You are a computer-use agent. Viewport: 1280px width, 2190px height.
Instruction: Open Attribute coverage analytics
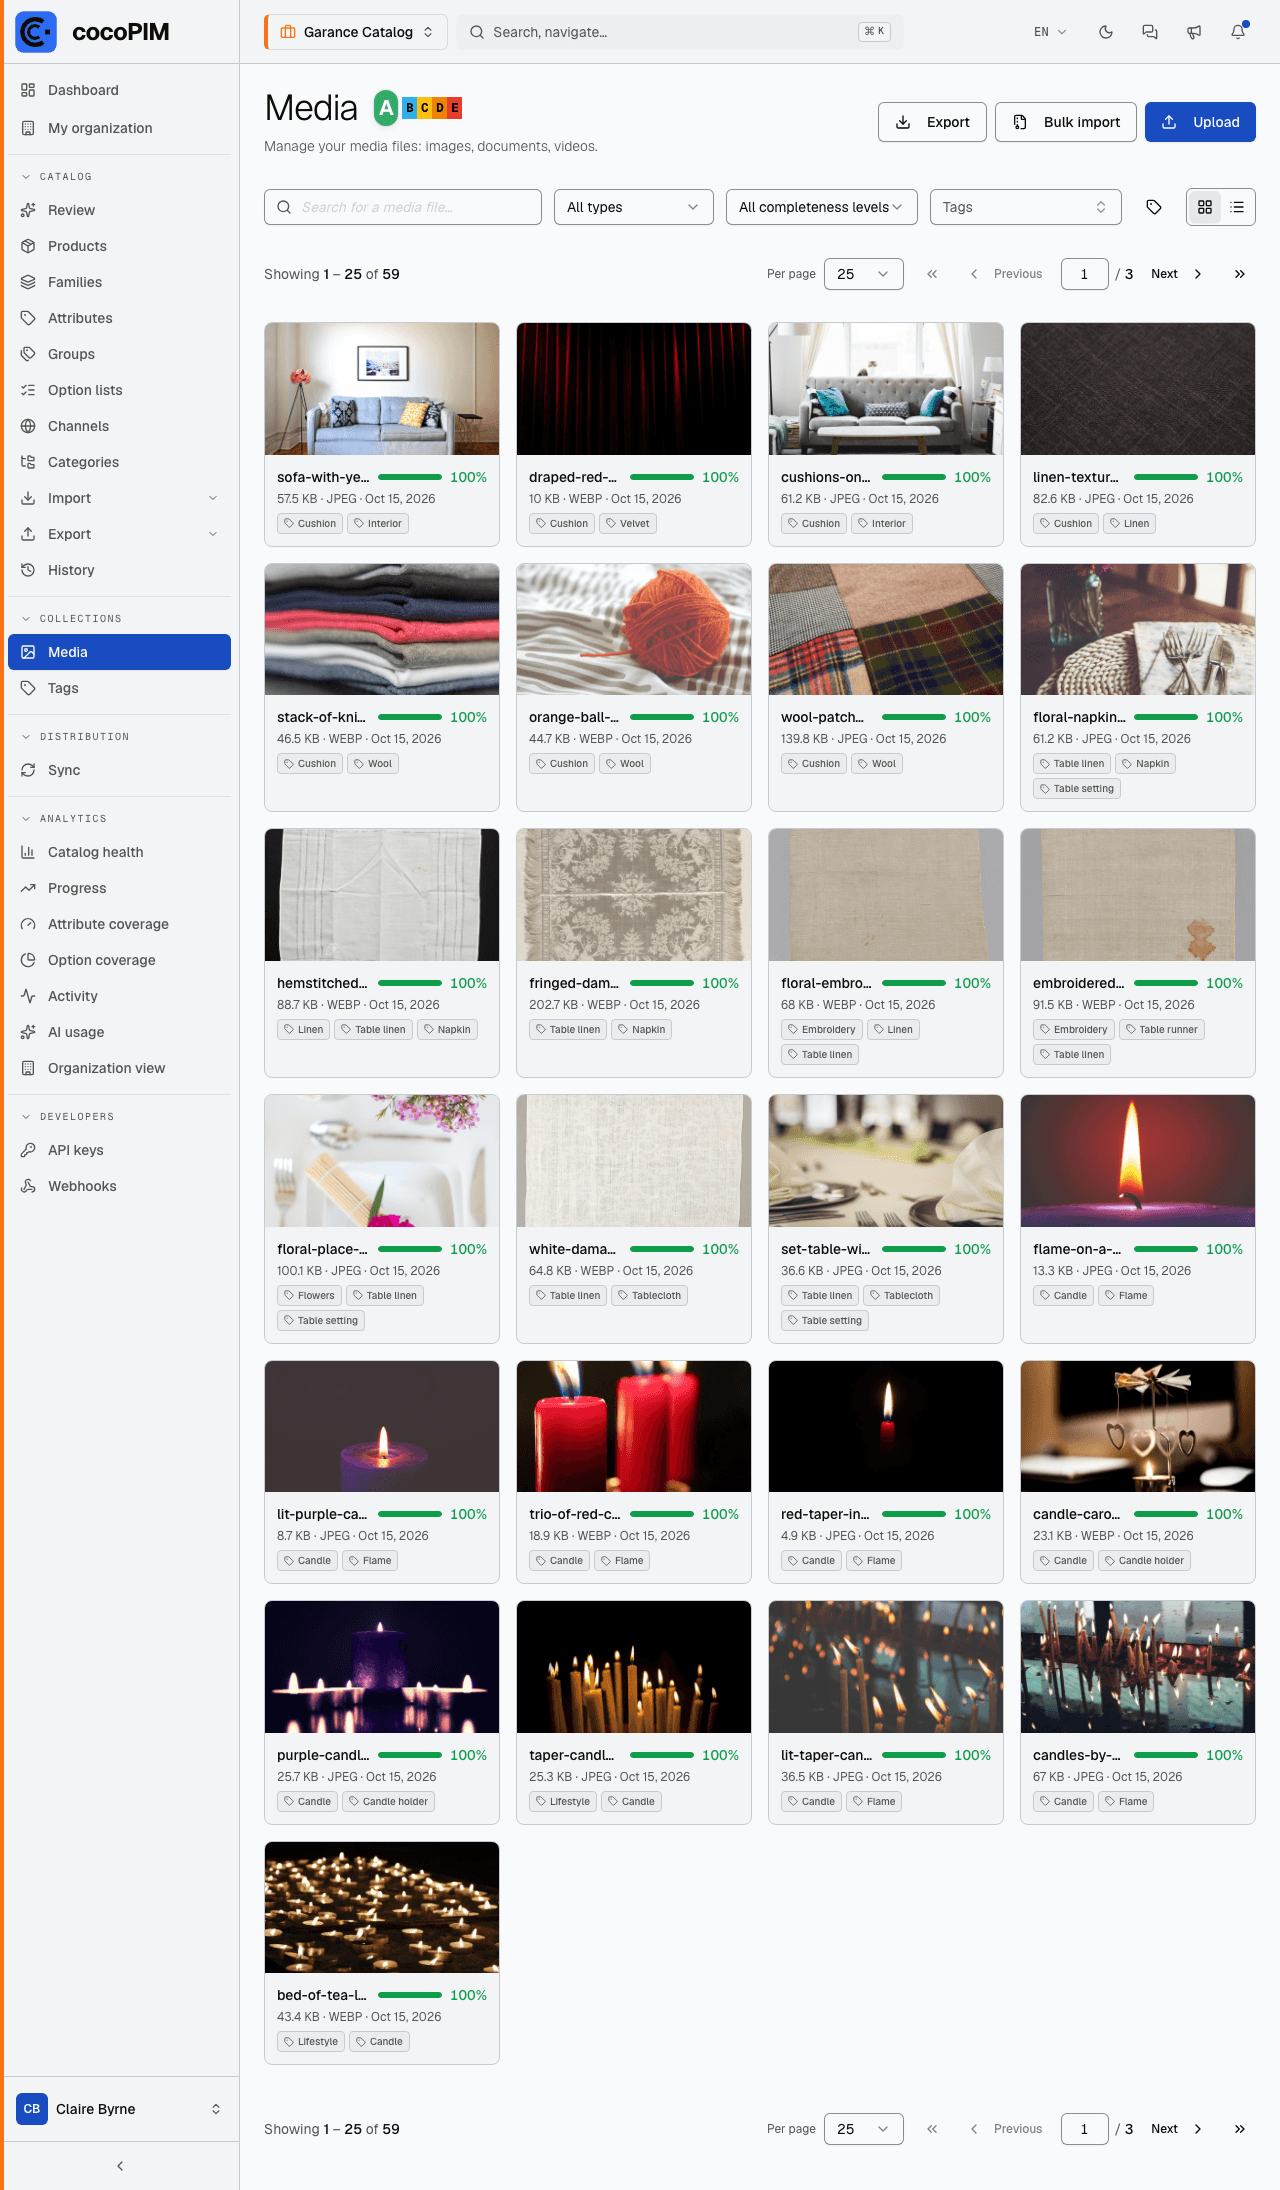[119, 924]
